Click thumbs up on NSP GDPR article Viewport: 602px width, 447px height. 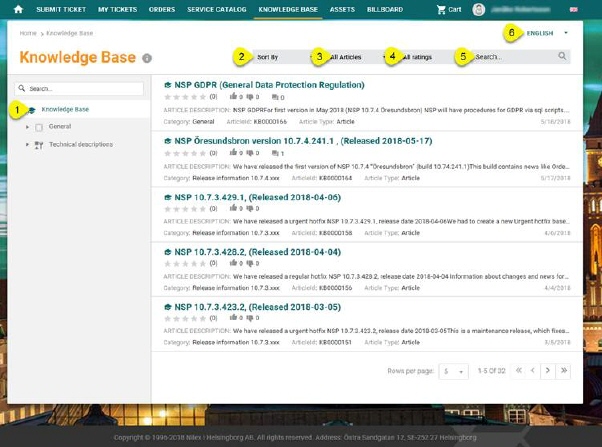coord(235,97)
